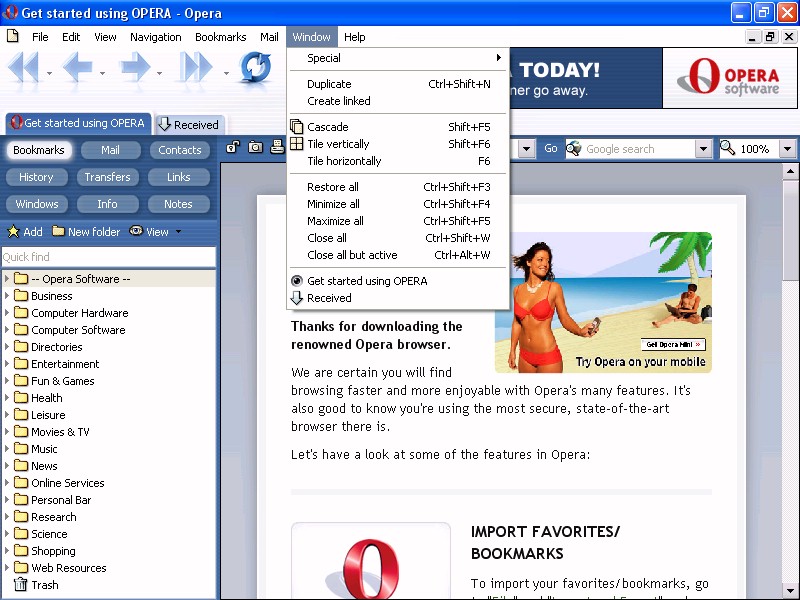Image resolution: width=800 pixels, height=600 pixels.
Task: Expand the Business bookmark folder
Action: [7, 295]
